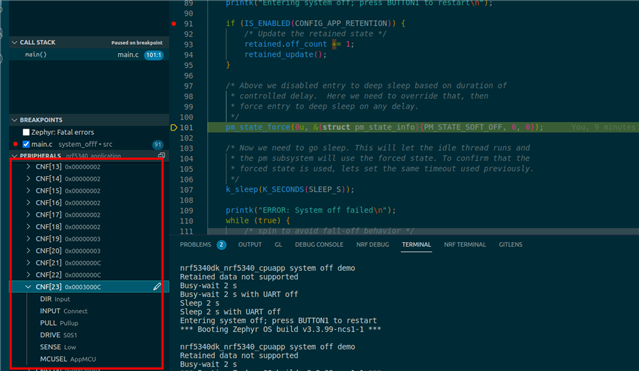Select the Terminal tab
Viewport: 639px width, 371px height.
pyautogui.click(x=416, y=245)
